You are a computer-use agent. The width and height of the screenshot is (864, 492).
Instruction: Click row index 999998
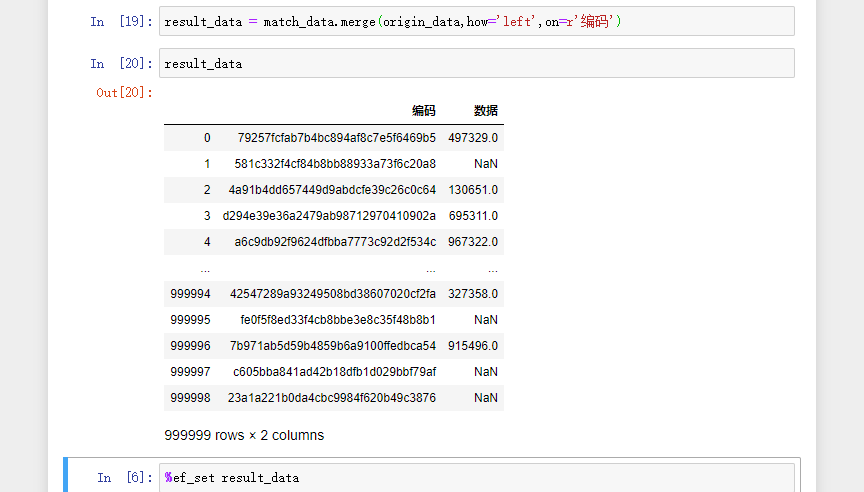(190, 398)
